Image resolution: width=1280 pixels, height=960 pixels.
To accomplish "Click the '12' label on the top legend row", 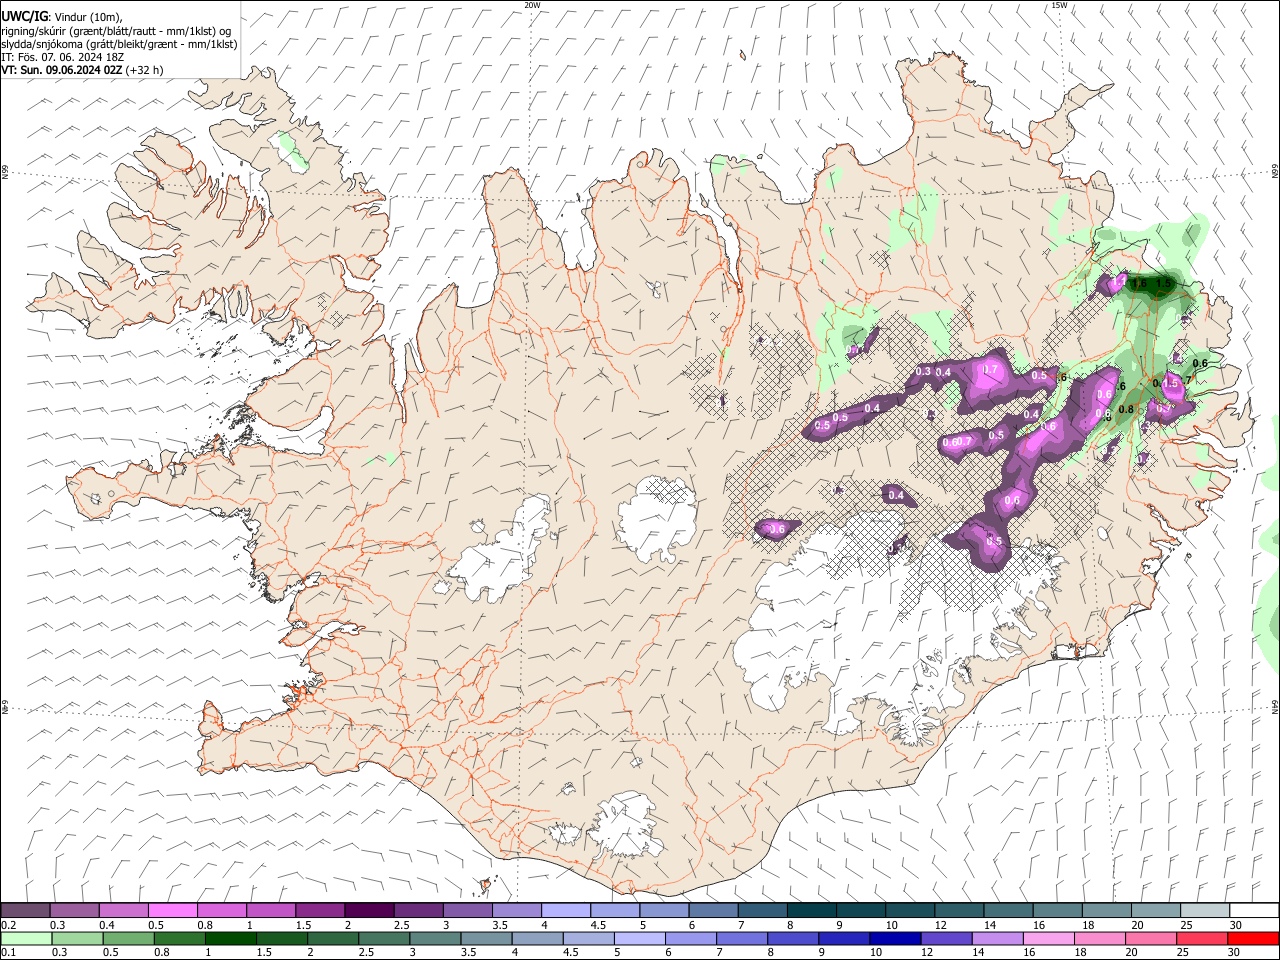I will [x=940, y=925].
